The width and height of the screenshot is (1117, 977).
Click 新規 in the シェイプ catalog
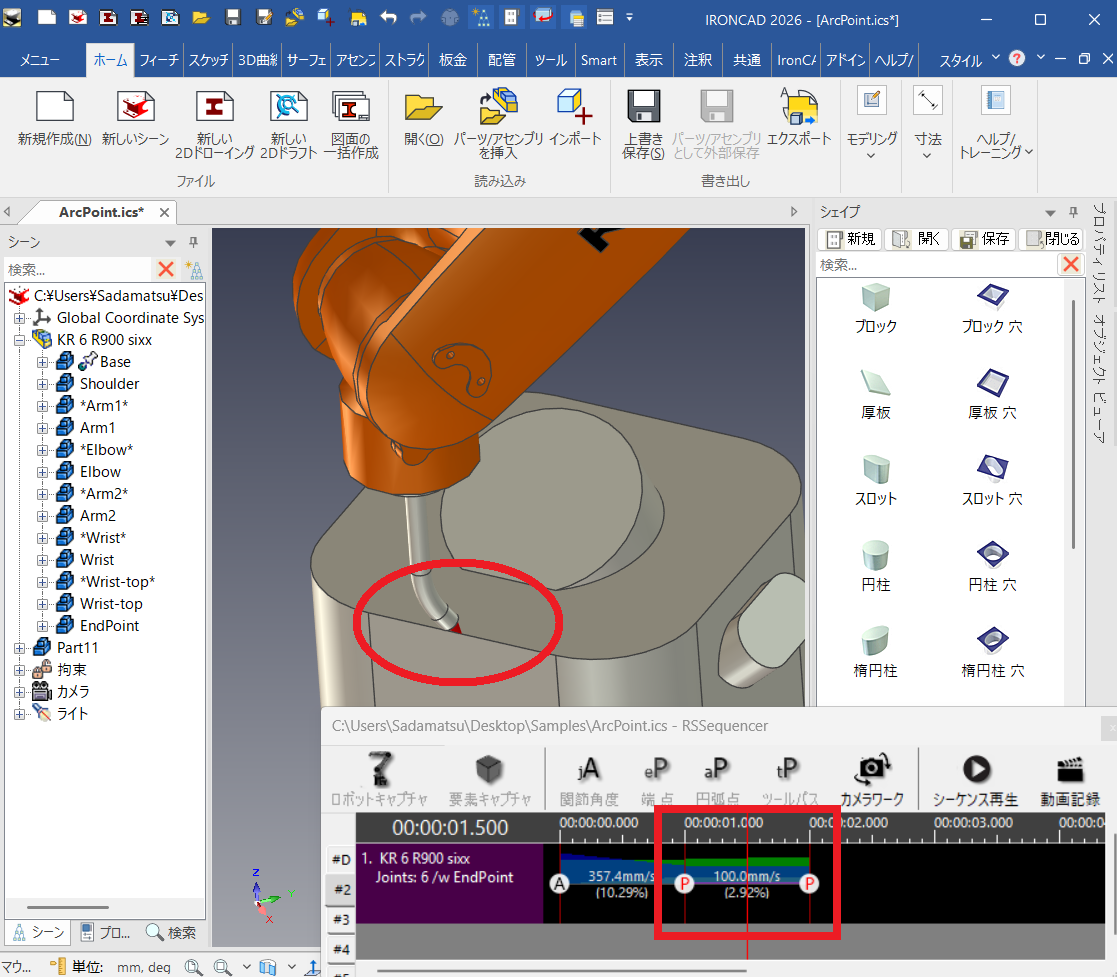click(851, 239)
